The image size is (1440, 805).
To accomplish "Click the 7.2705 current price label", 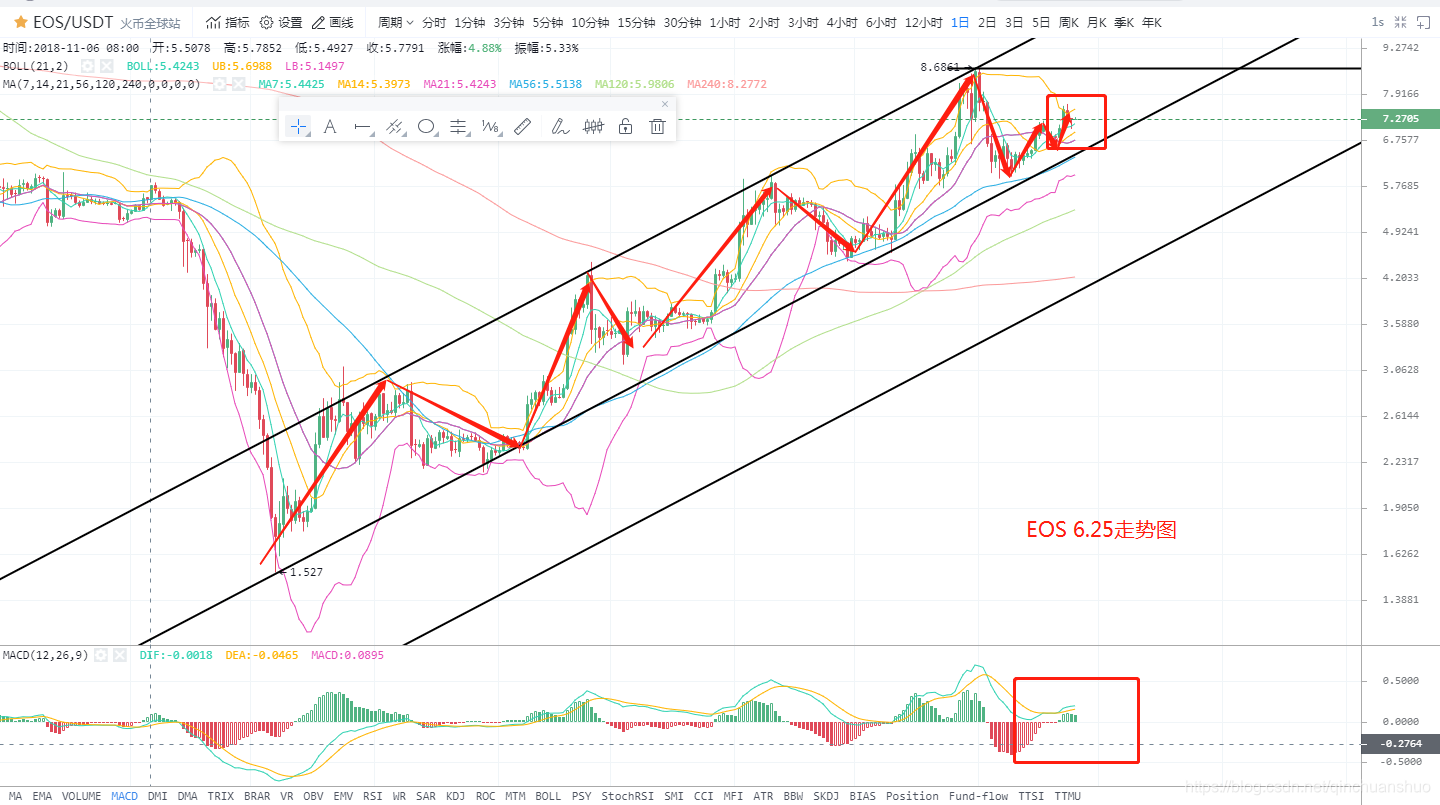I will click(x=1401, y=118).
